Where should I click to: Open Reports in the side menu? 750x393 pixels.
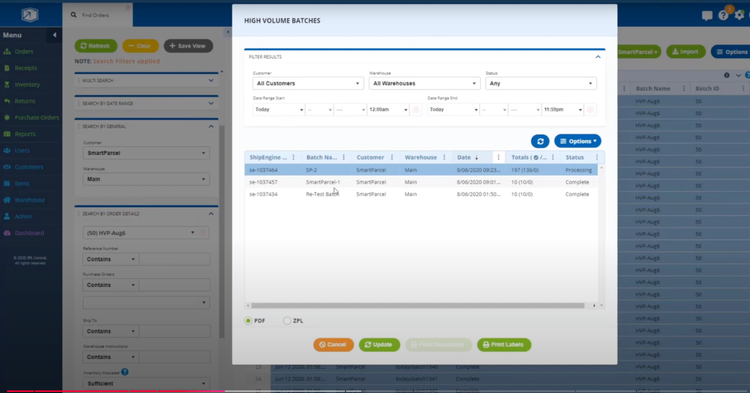(x=25, y=134)
